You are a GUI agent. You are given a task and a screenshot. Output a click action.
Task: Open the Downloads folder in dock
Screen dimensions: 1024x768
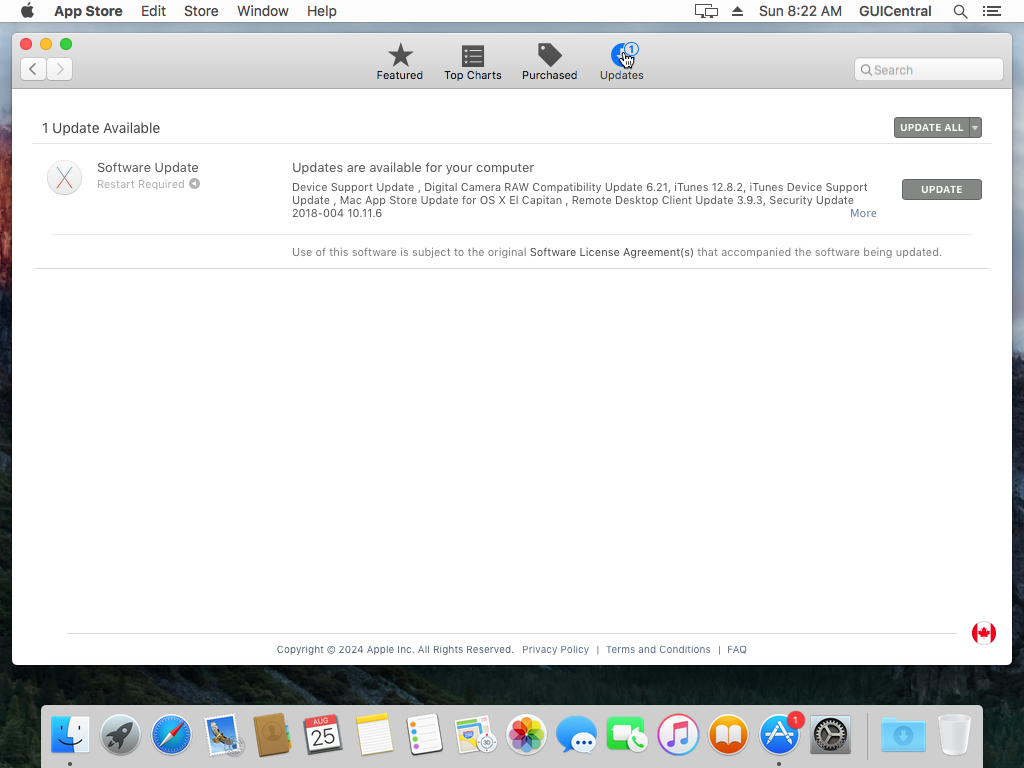tap(903, 735)
